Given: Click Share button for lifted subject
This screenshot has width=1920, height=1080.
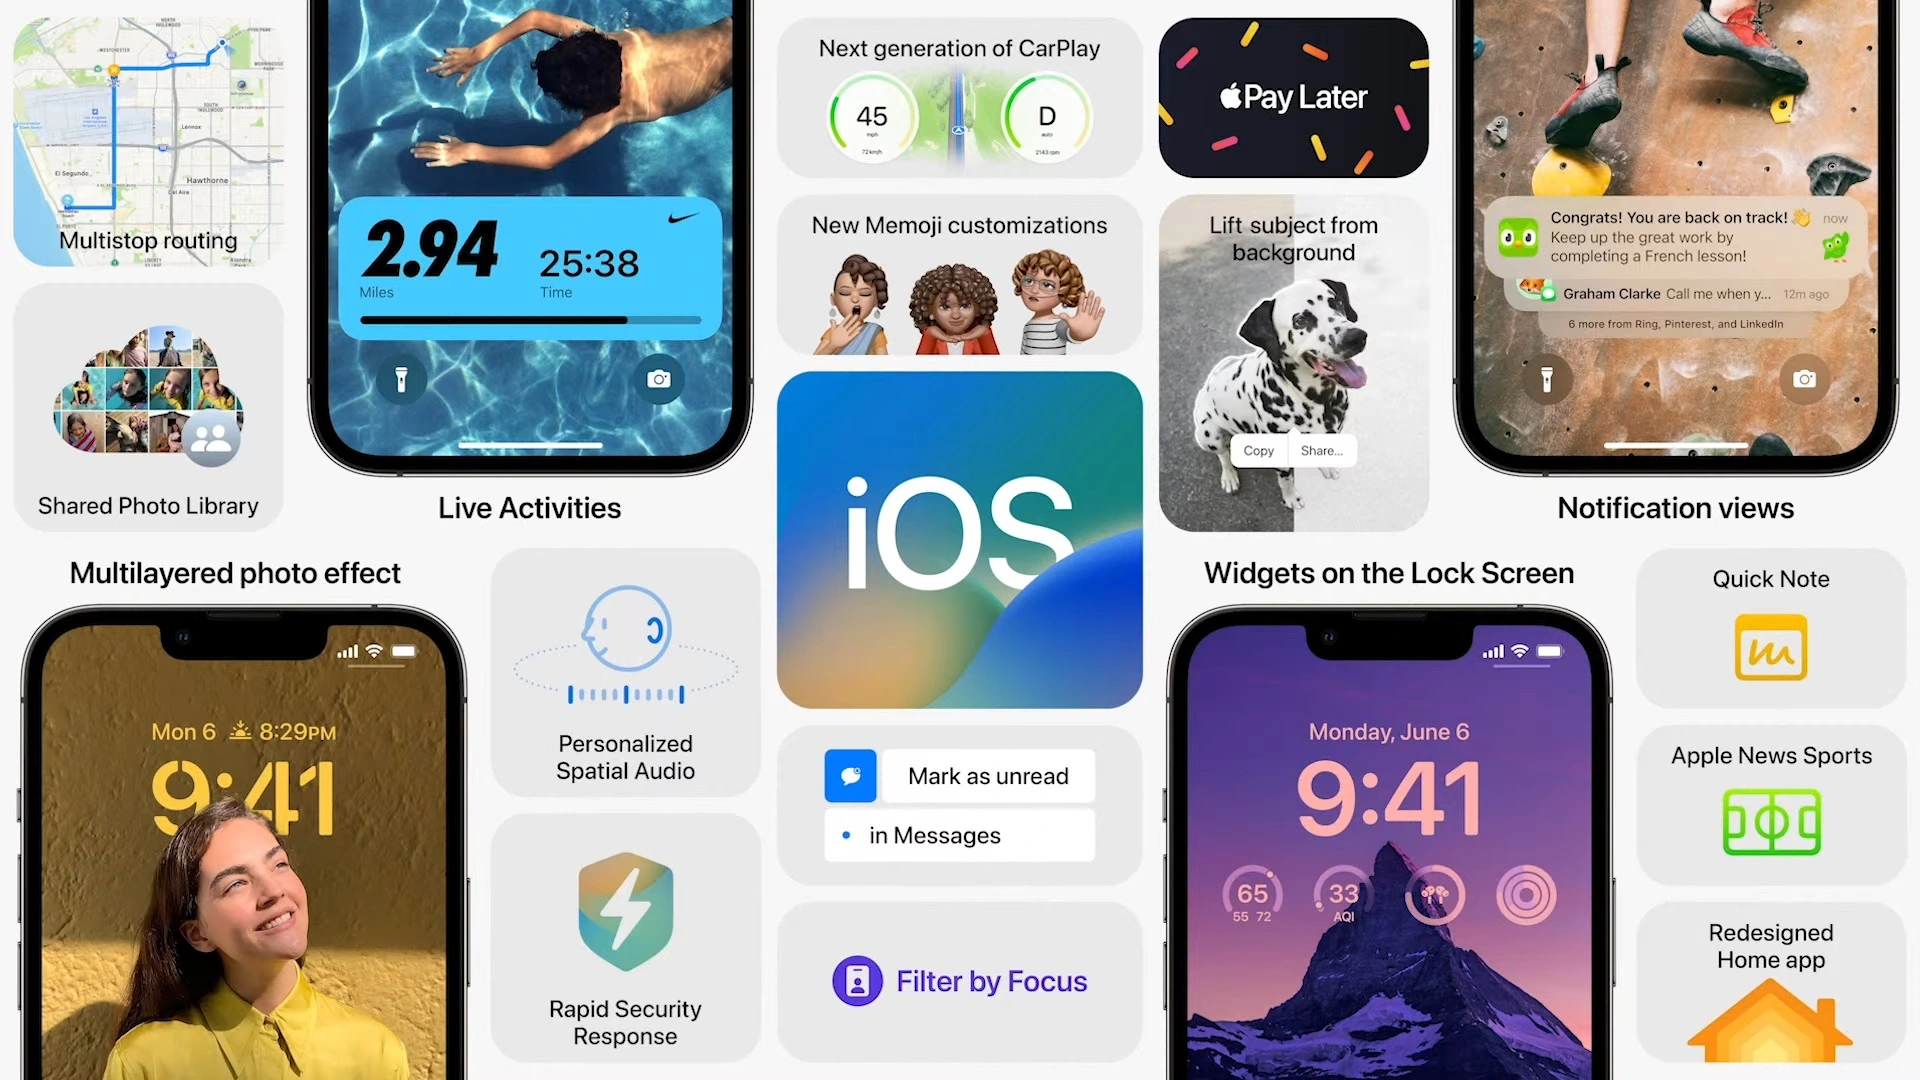Looking at the screenshot, I should coord(1320,450).
